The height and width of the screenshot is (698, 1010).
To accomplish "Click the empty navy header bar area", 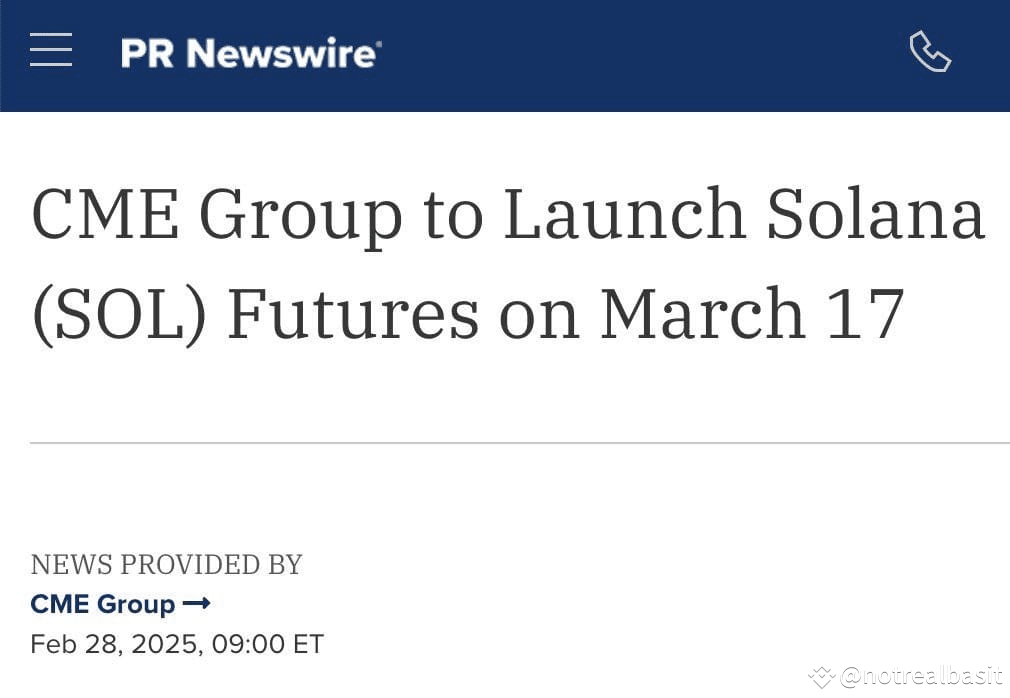I will point(644,55).
